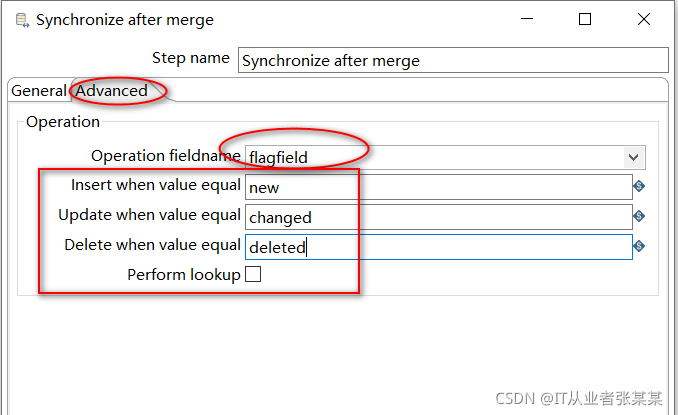Click the variable icon beside the Update value field
678x415 pixels.
639,216
